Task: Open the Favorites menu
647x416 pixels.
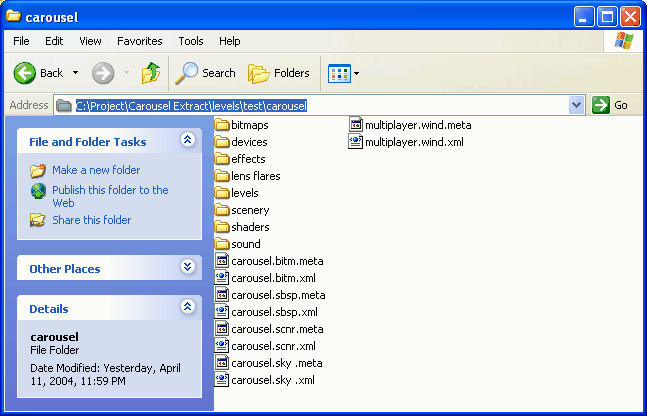Action: click(139, 41)
